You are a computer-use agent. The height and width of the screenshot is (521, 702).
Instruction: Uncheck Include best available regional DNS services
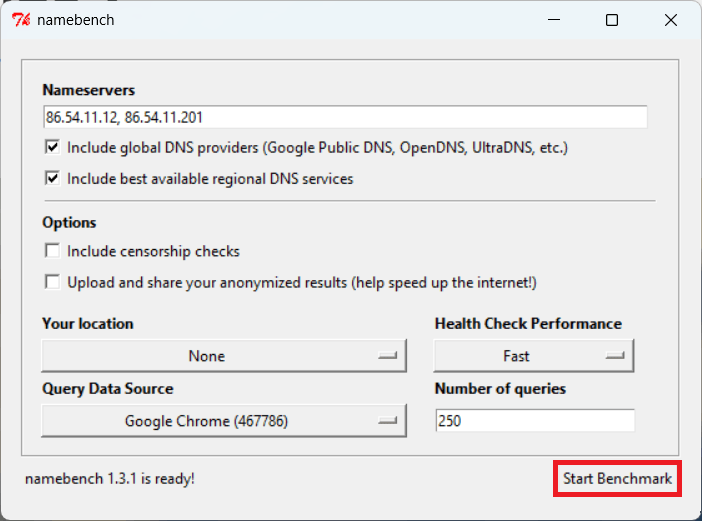(x=52, y=178)
